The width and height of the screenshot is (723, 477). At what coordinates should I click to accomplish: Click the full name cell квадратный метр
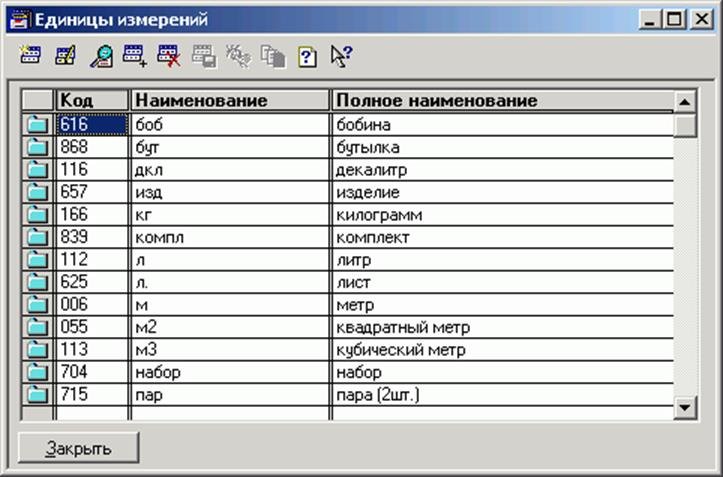[503, 327]
